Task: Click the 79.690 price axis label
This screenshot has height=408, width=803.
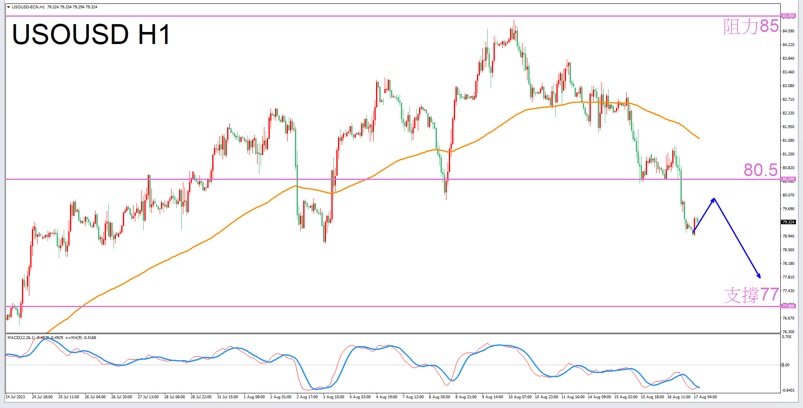Action: coord(789,208)
